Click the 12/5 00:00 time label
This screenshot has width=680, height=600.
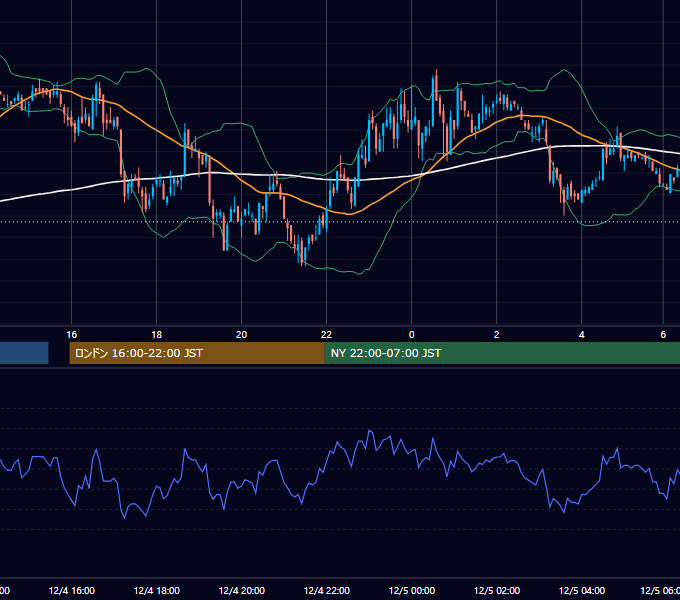pyautogui.click(x=412, y=590)
